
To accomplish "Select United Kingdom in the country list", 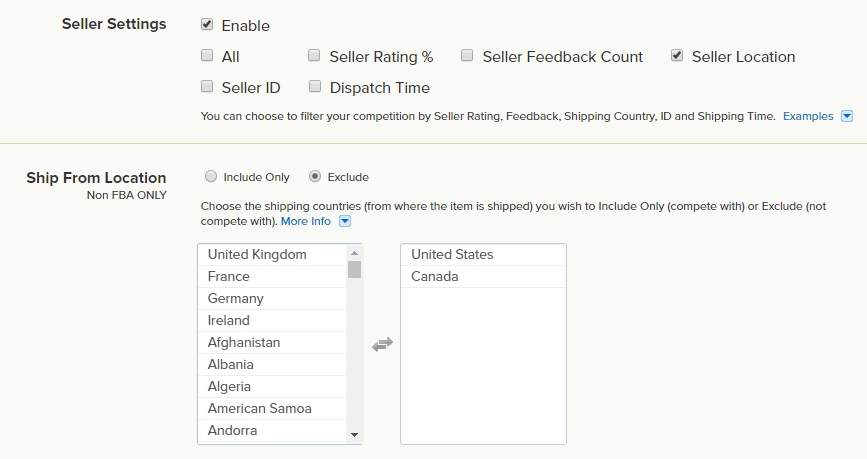I will click(x=257, y=255).
